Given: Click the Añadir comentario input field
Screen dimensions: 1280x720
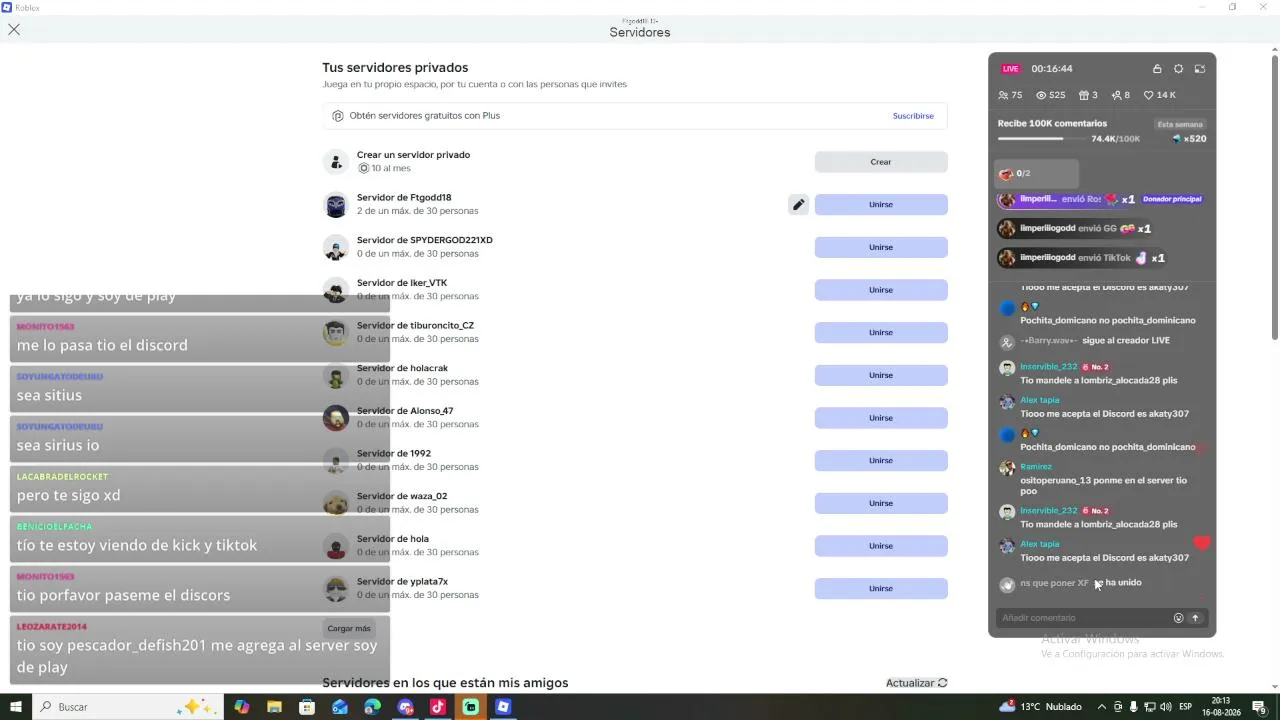Looking at the screenshot, I should click(x=1085, y=618).
